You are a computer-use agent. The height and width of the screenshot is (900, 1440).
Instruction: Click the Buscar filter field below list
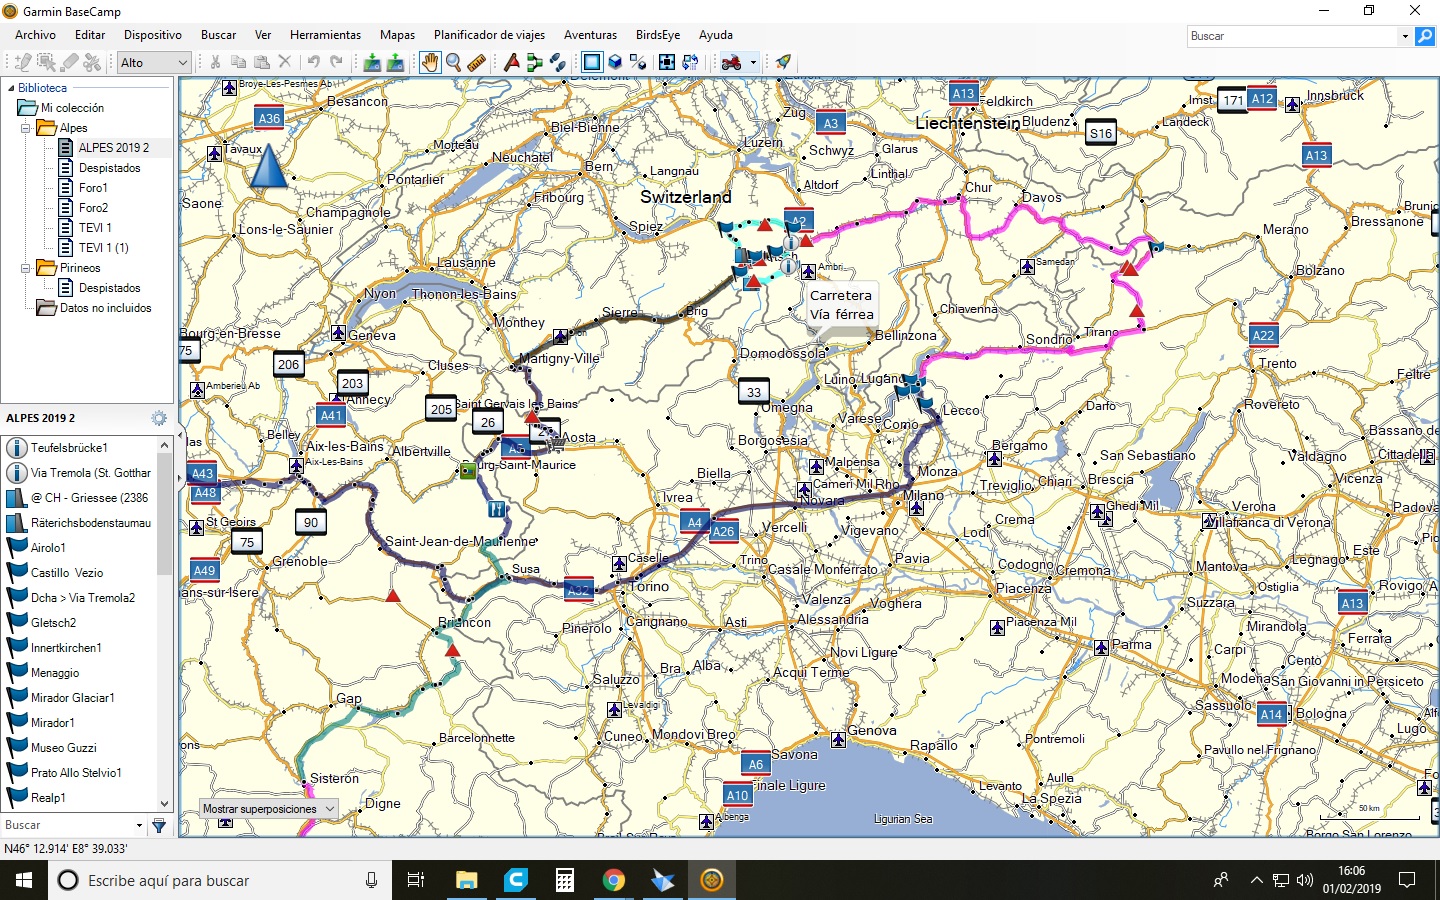point(67,825)
